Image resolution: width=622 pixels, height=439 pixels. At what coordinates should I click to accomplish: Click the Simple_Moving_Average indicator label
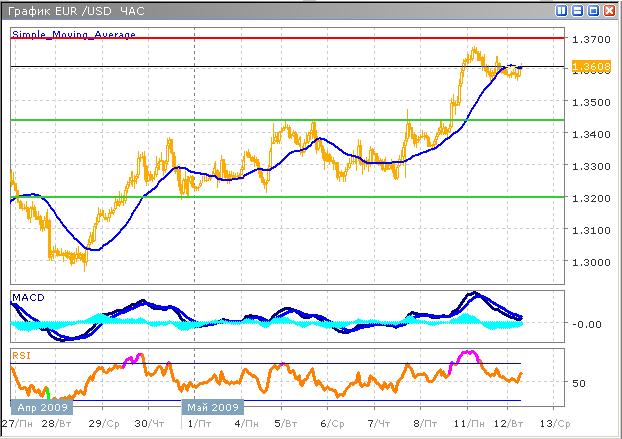[73, 34]
